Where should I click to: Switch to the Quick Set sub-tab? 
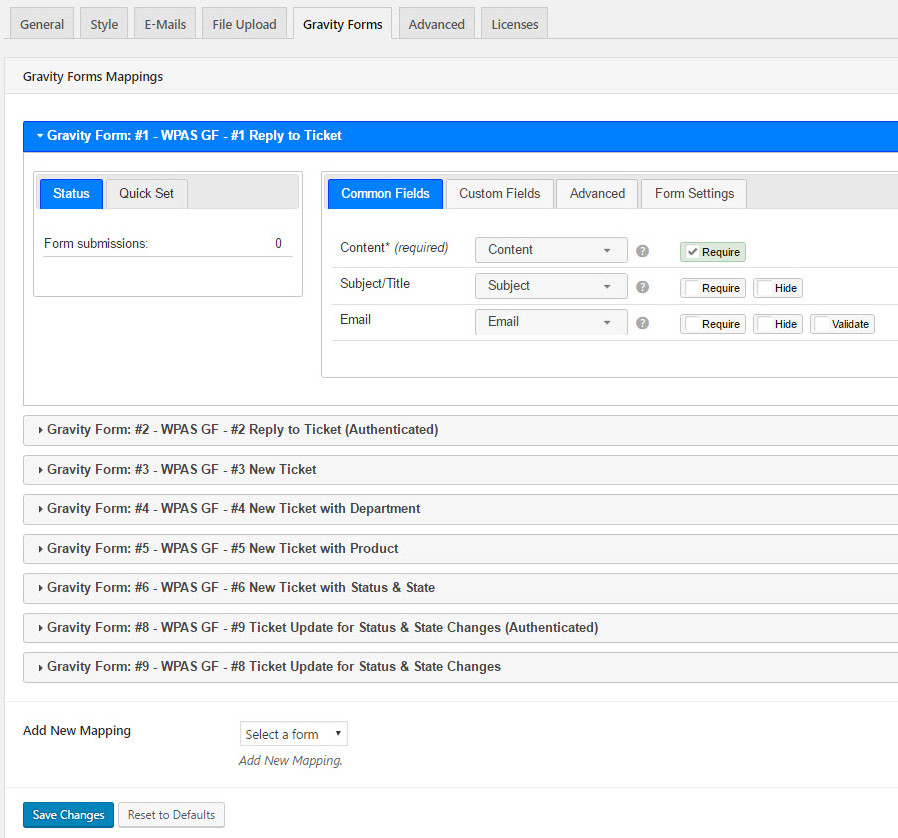point(146,194)
